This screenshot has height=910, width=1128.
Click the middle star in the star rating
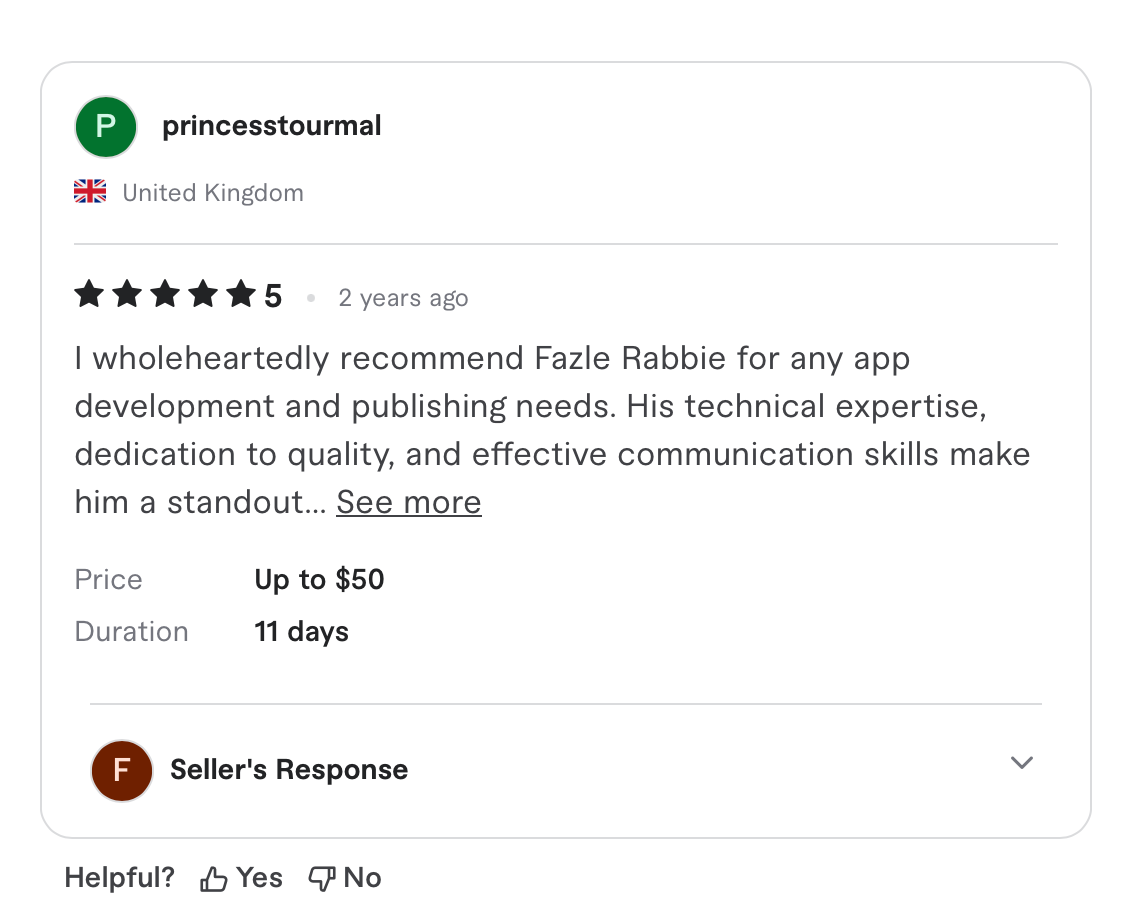coord(165,293)
